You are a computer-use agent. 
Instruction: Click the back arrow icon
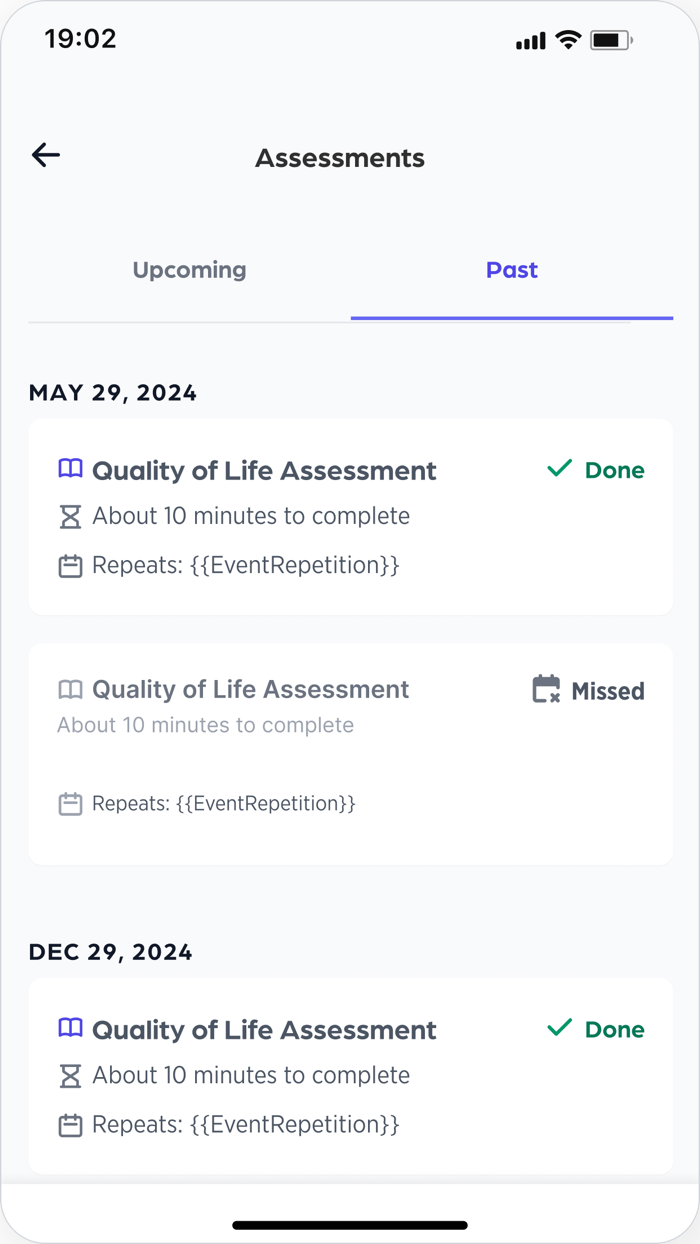tap(44, 155)
